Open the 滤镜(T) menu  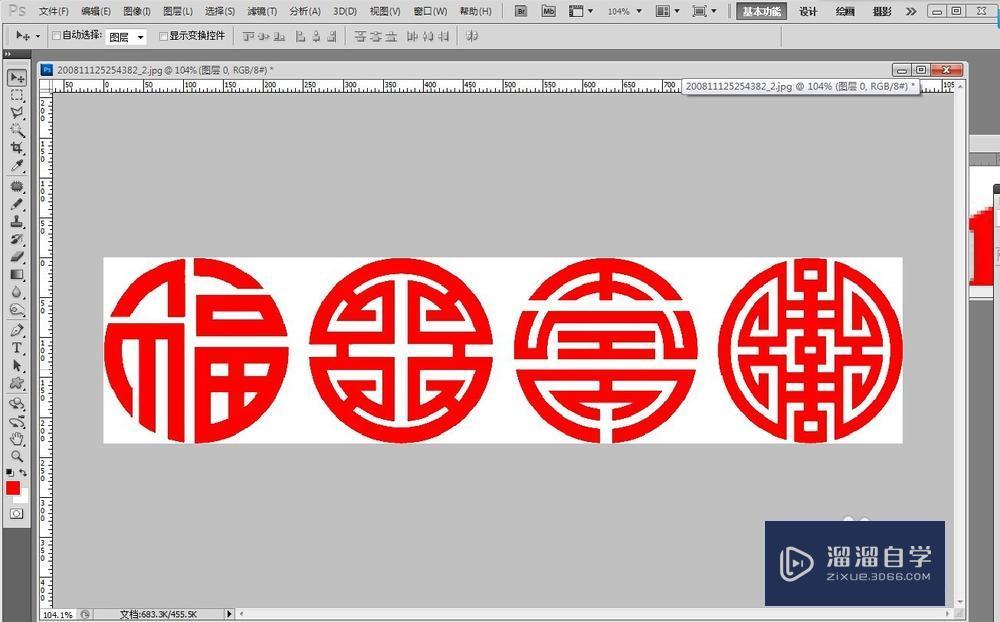click(262, 11)
